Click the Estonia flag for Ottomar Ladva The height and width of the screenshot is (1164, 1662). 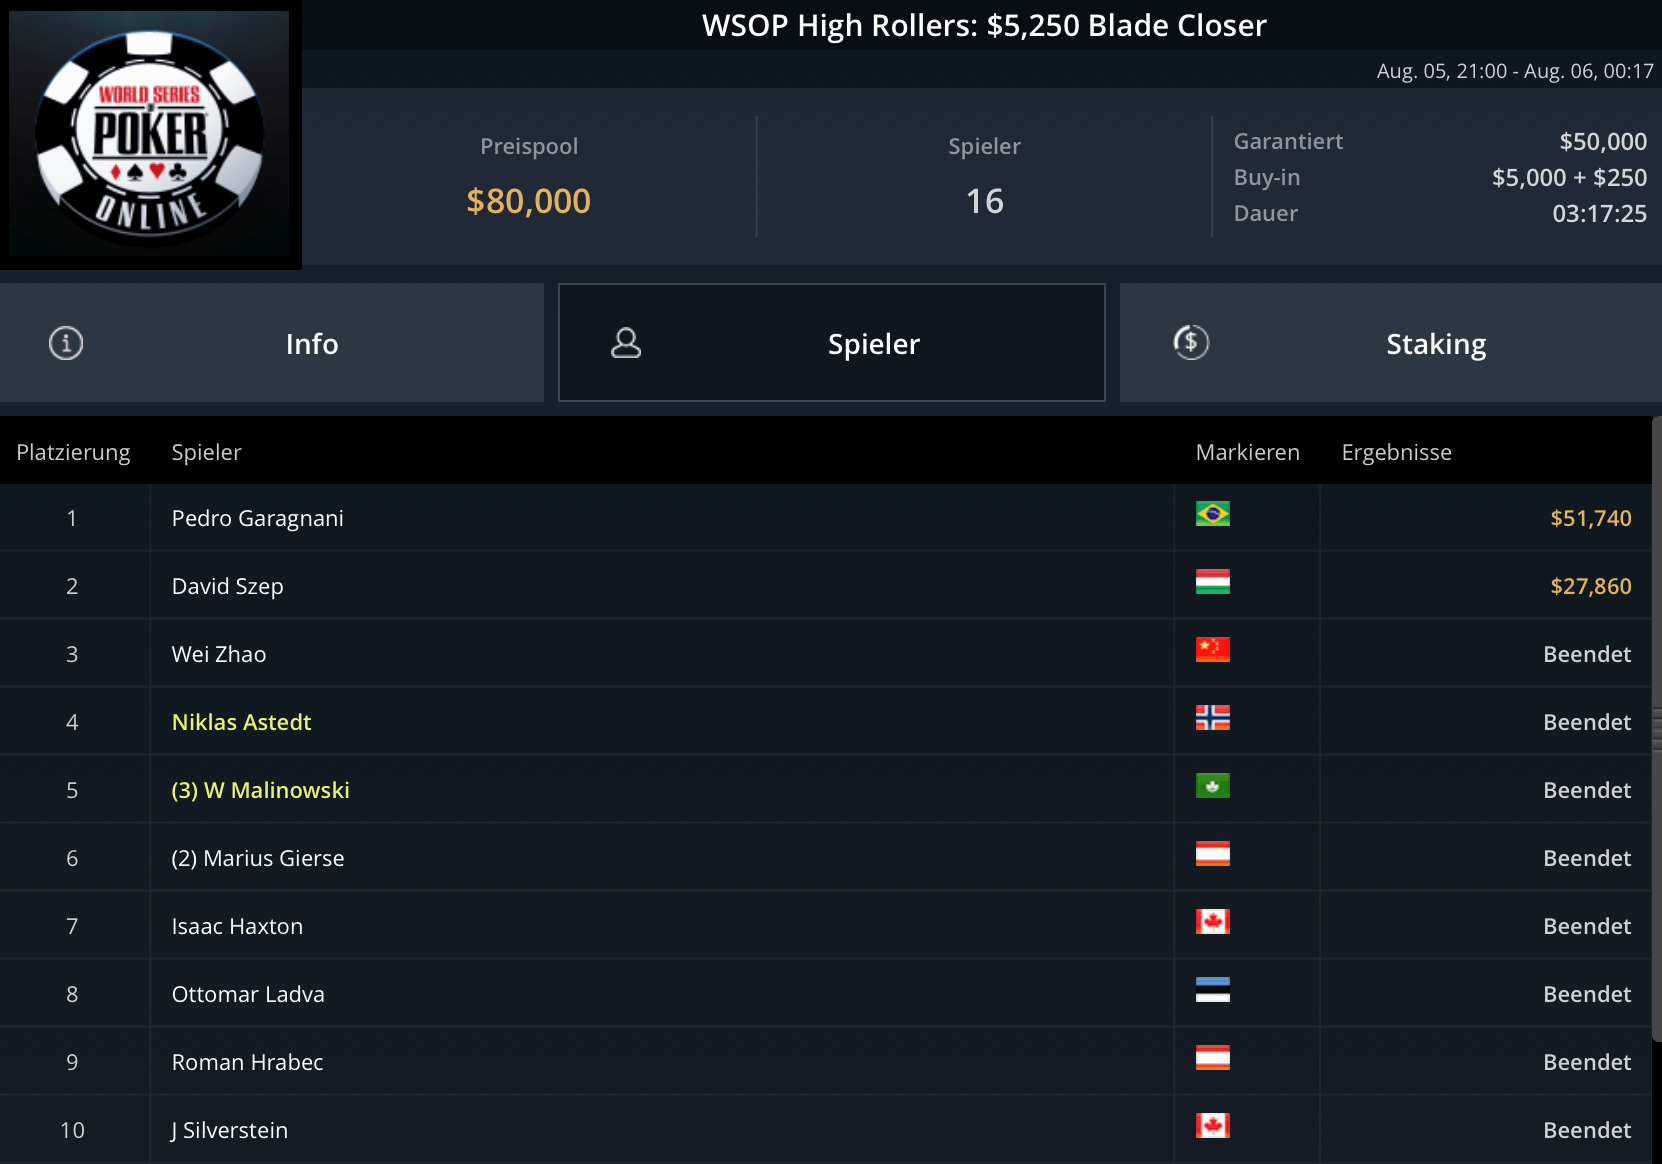tap(1212, 990)
